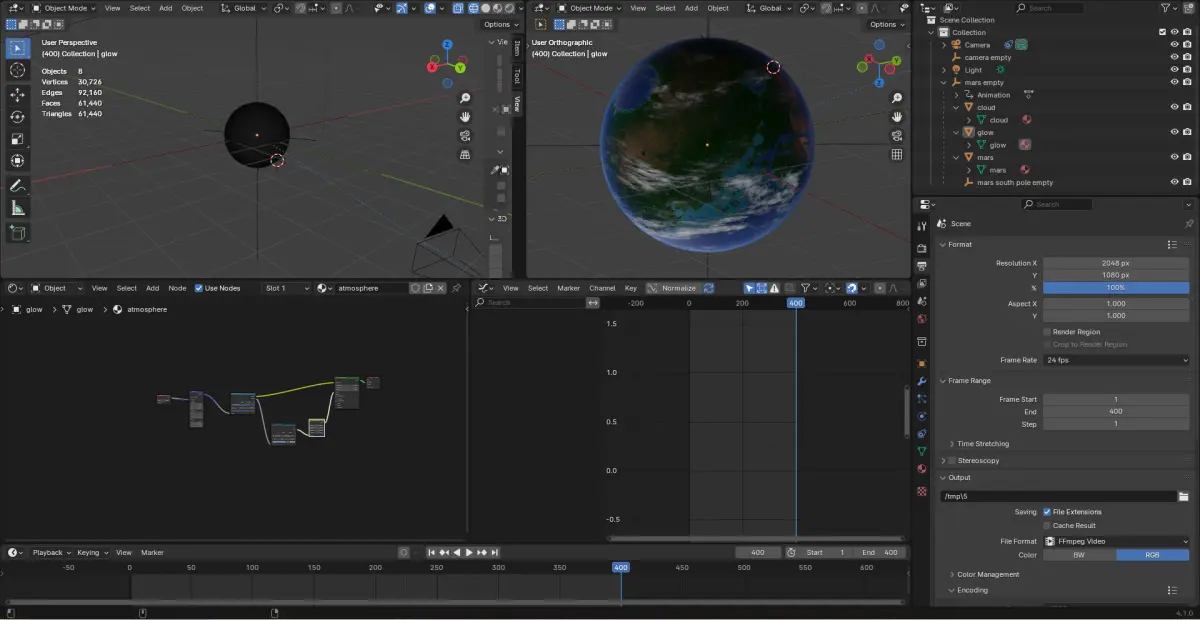This screenshot has width=1200, height=620.
Task: Click the Z axis on left viewport gizmo
Action: [447, 45]
